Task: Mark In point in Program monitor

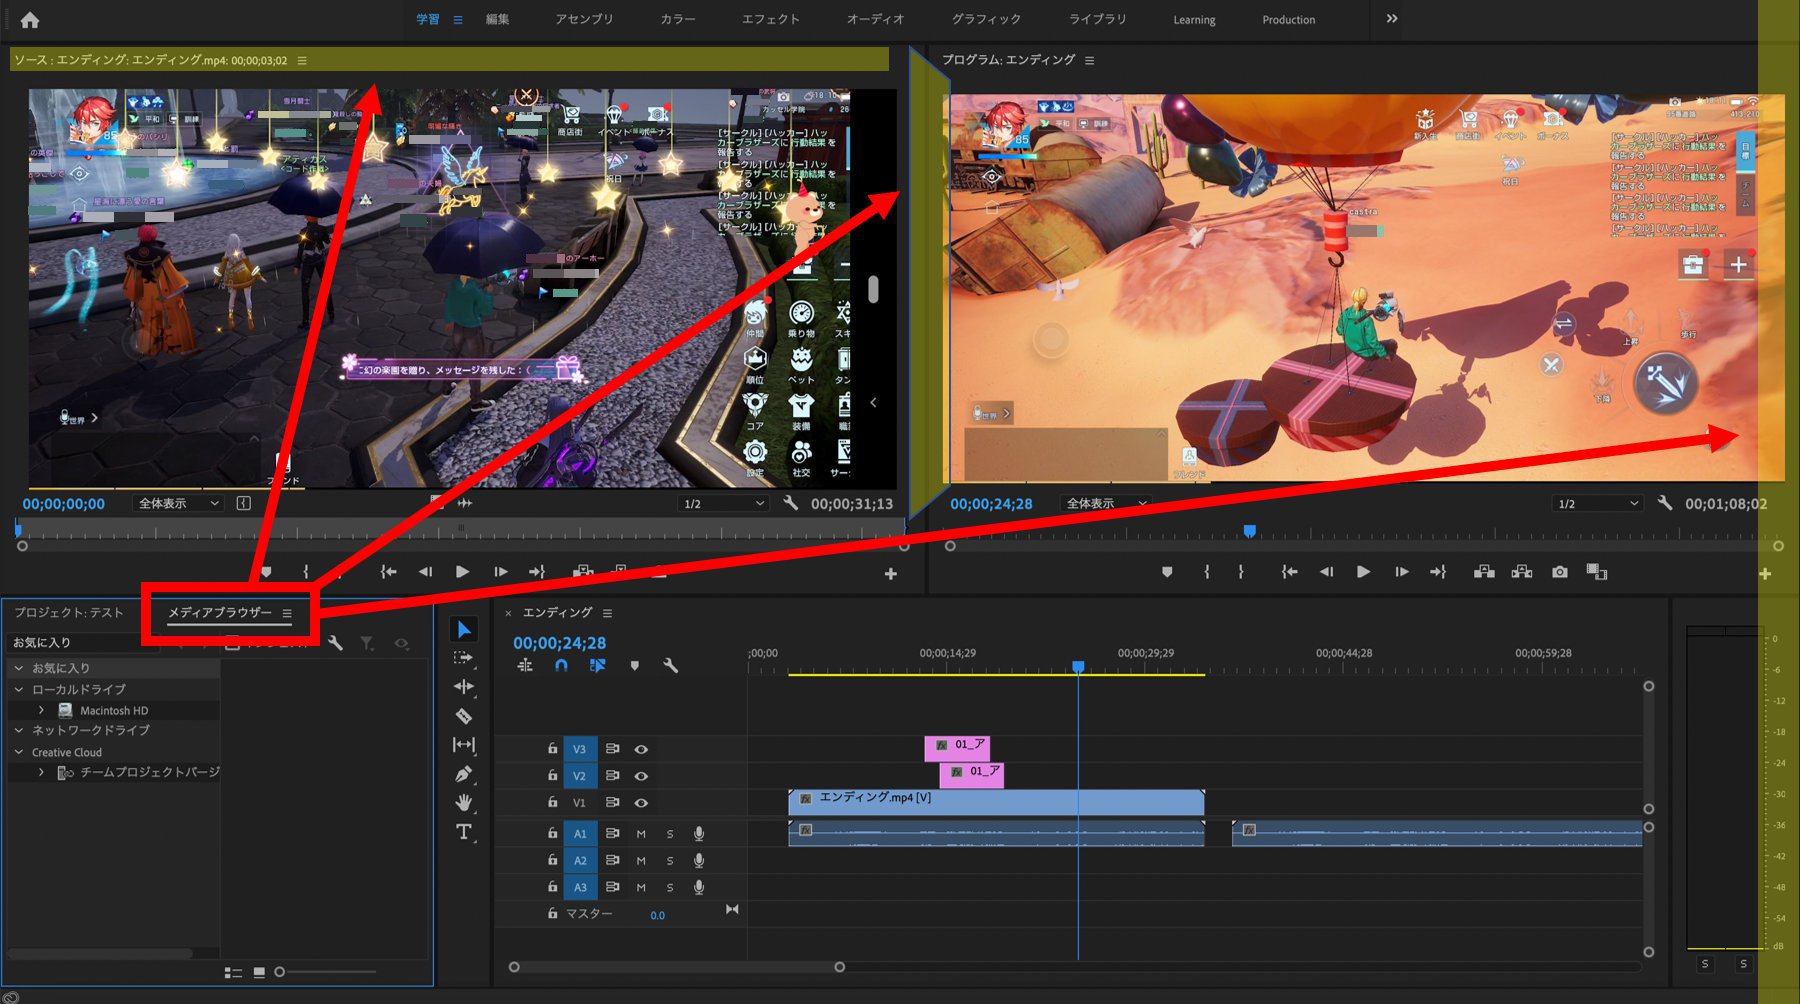Action: [1207, 572]
